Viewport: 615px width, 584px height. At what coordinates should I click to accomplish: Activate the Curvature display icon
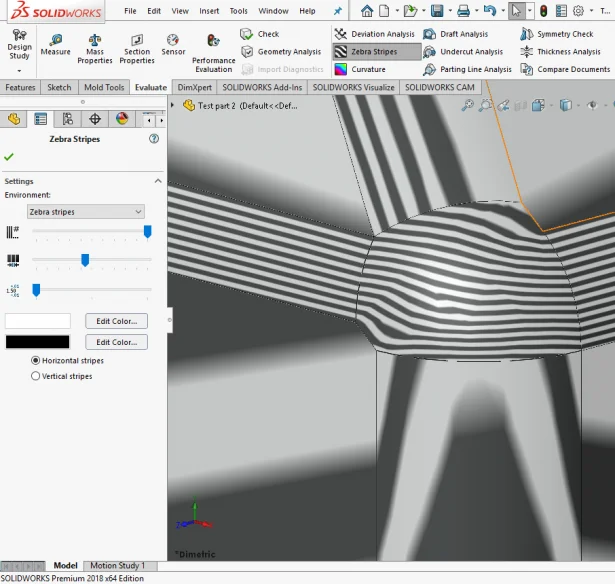pyautogui.click(x=341, y=70)
